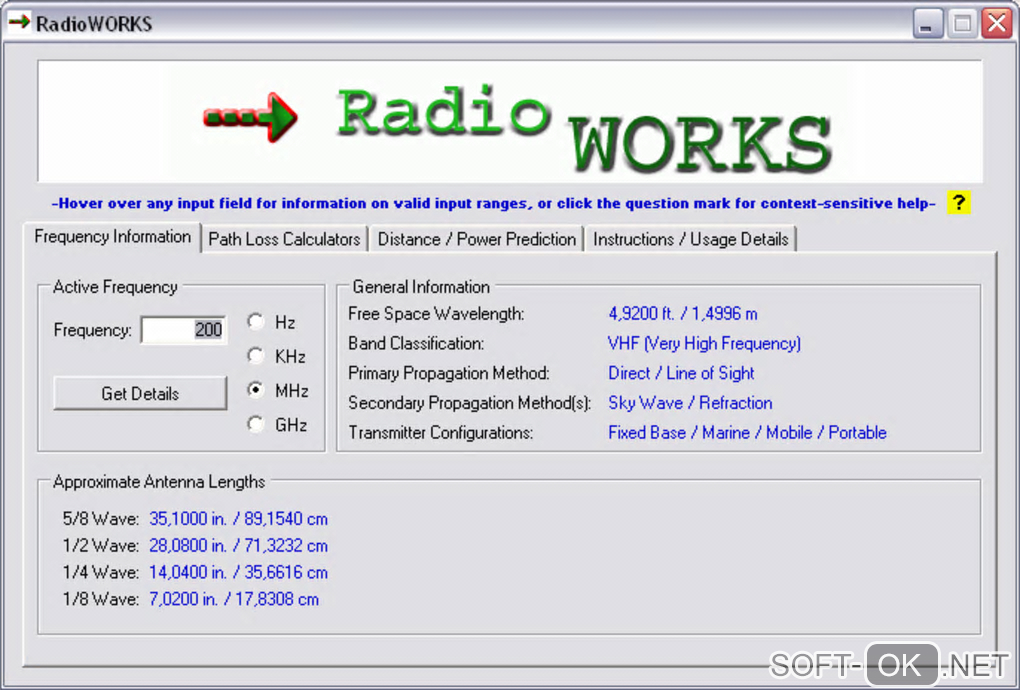Click the blue hover-help instruction text
The height and width of the screenshot is (690, 1020).
pyautogui.click(x=494, y=204)
